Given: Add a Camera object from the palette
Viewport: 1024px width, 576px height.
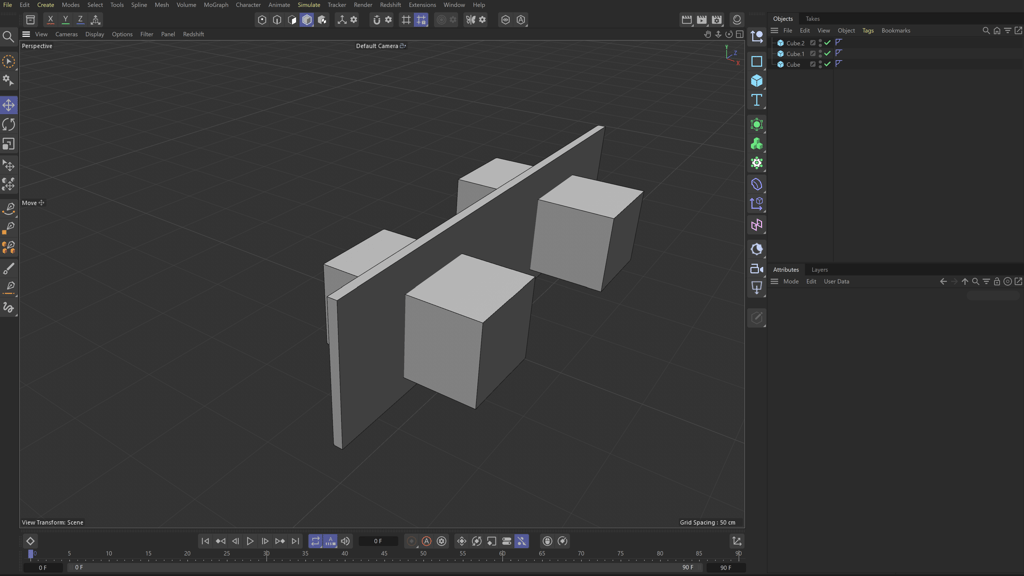Looking at the screenshot, I should point(757,269).
